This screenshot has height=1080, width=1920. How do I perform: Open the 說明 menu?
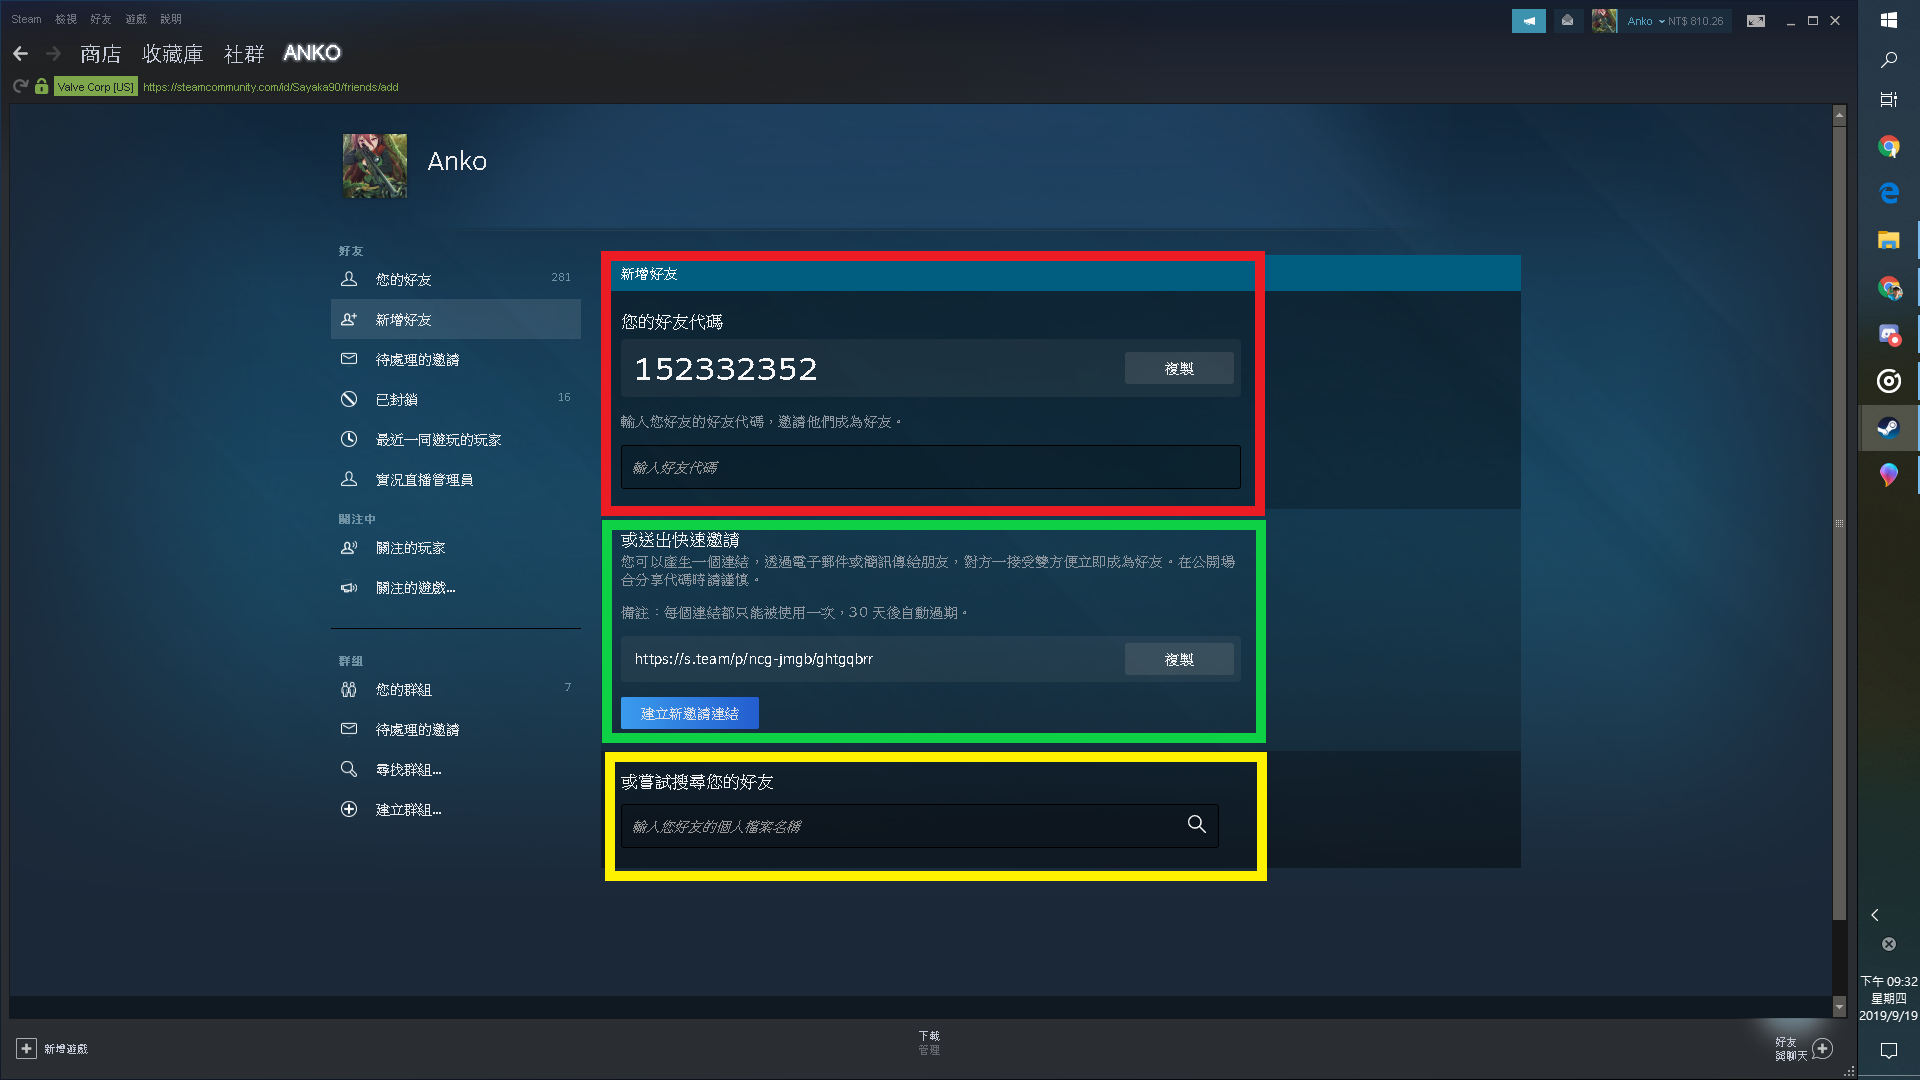click(x=171, y=19)
